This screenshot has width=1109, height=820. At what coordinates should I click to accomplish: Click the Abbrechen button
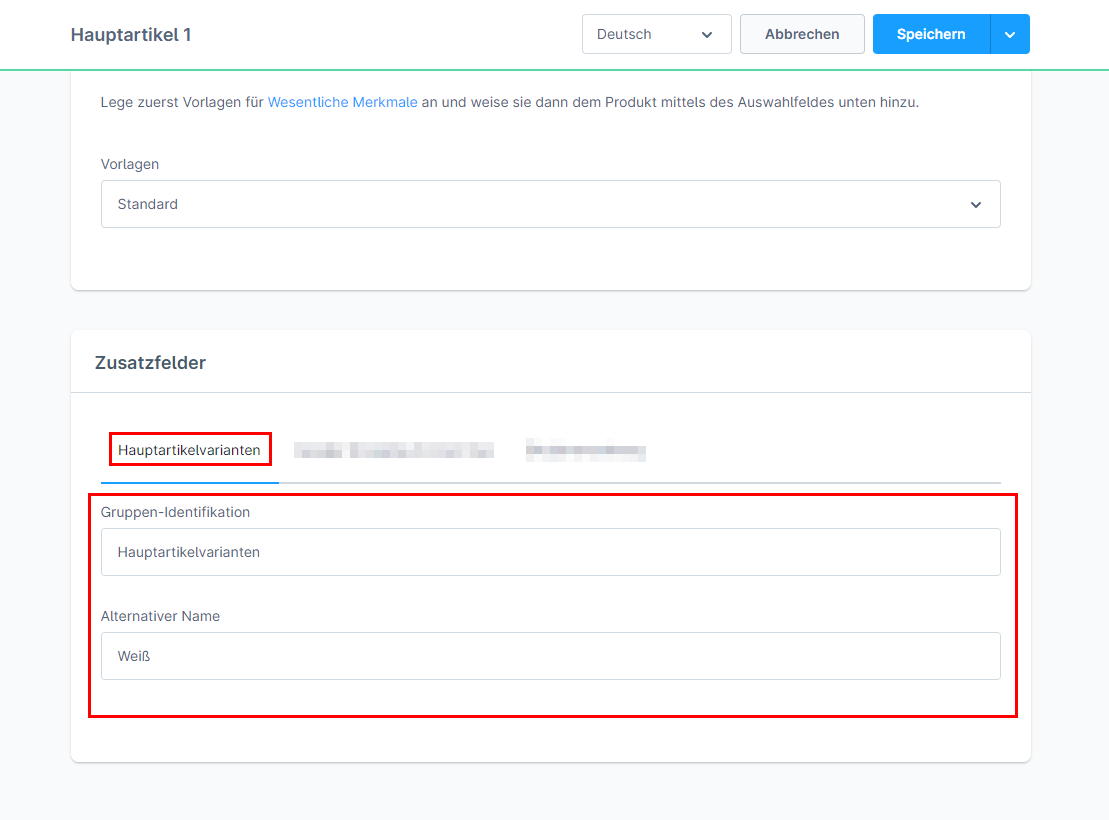(x=802, y=34)
